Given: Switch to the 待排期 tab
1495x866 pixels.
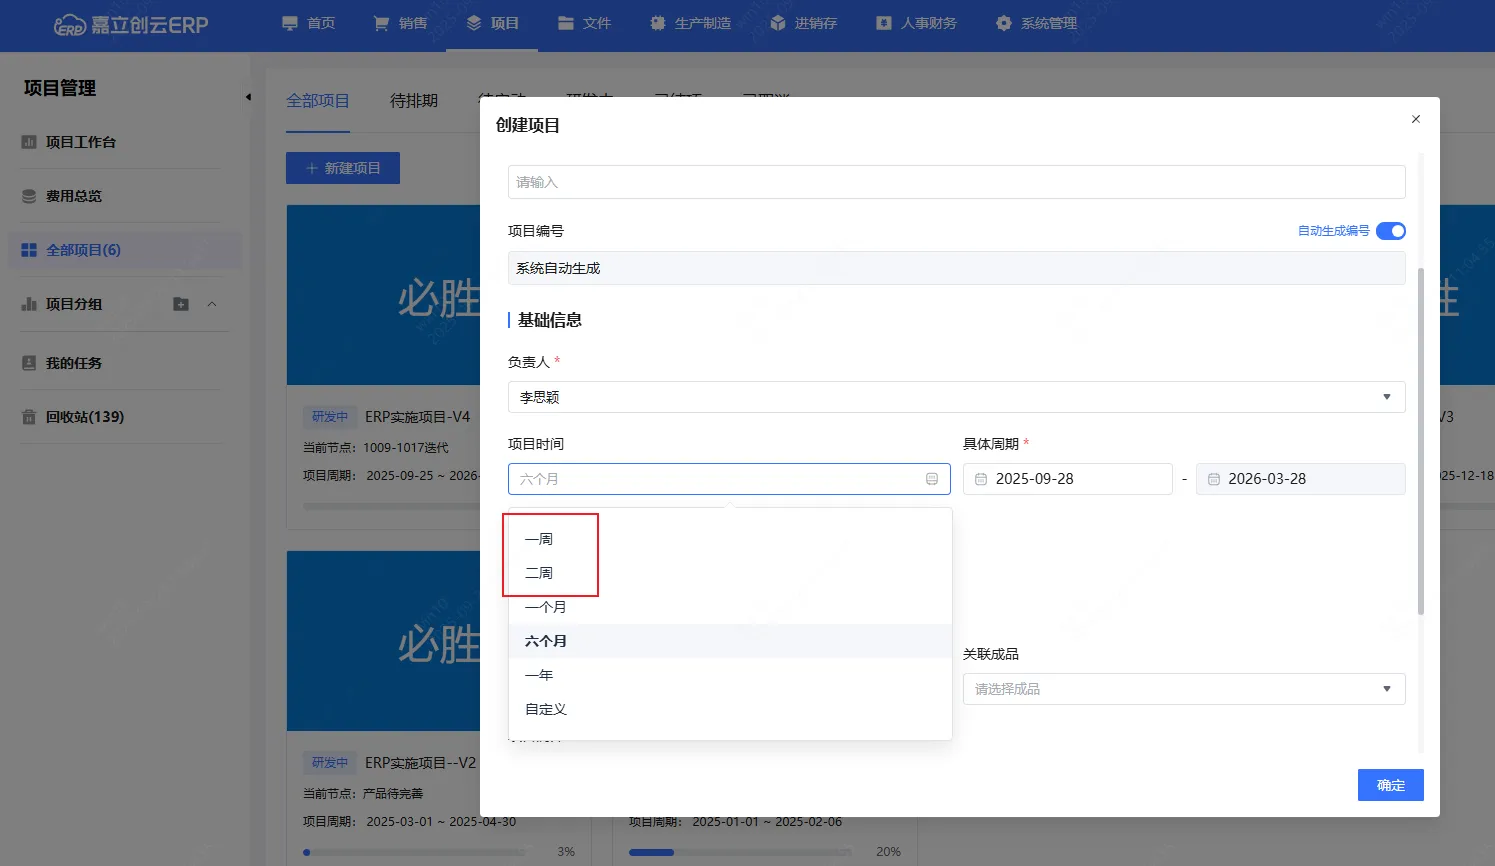Looking at the screenshot, I should tap(414, 101).
